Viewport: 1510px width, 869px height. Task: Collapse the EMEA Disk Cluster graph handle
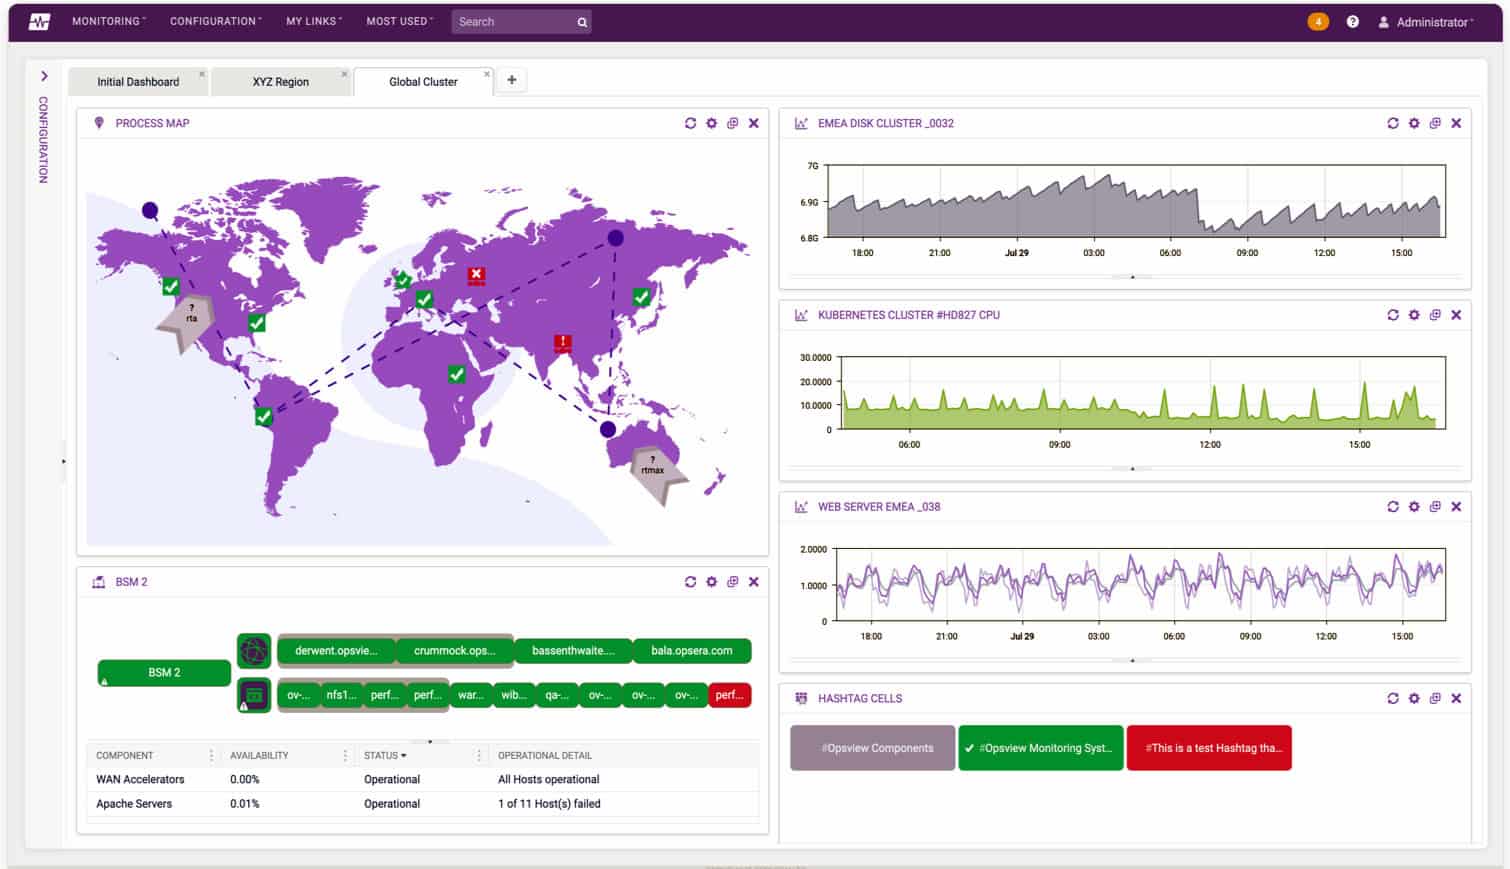(1132, 277)
